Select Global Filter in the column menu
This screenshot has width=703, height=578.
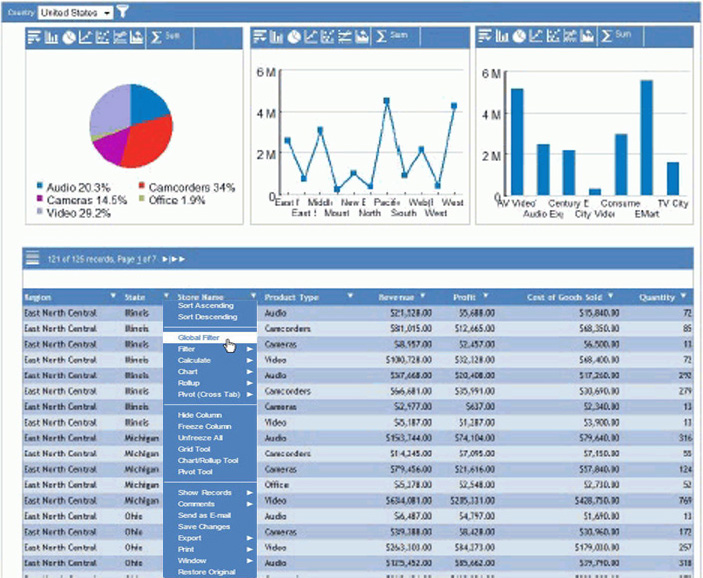click(x=209, y=338)
